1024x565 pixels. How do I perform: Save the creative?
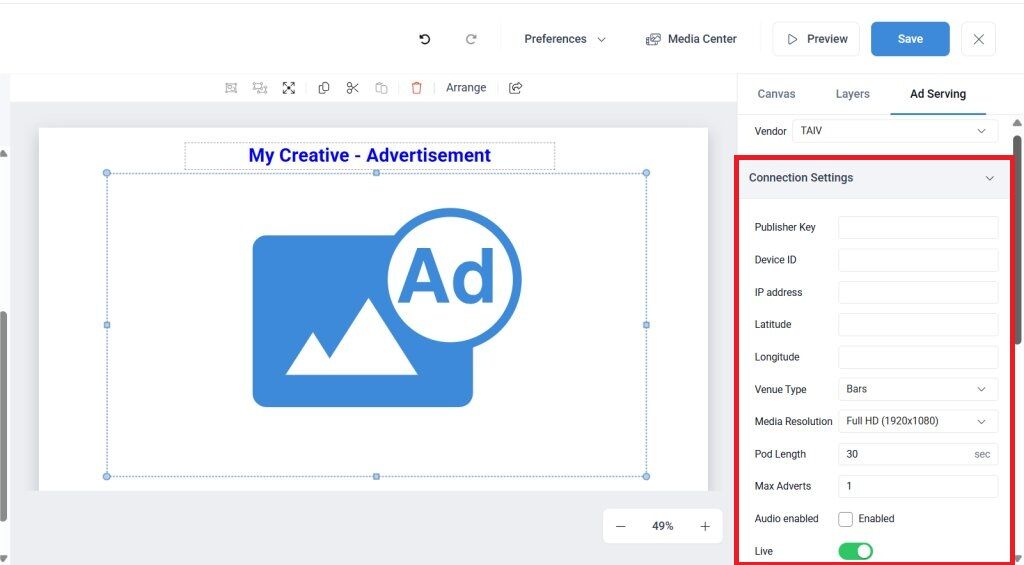[910, 39]
